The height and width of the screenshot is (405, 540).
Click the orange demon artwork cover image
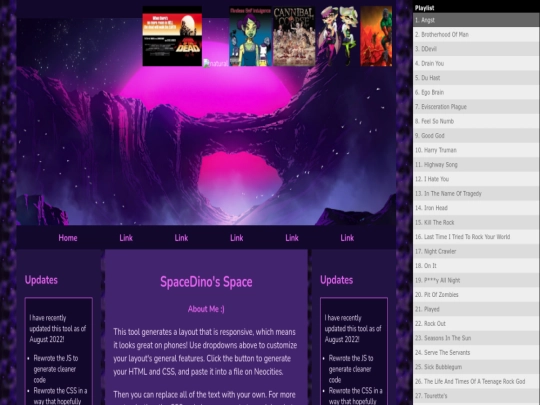point(376,36)
